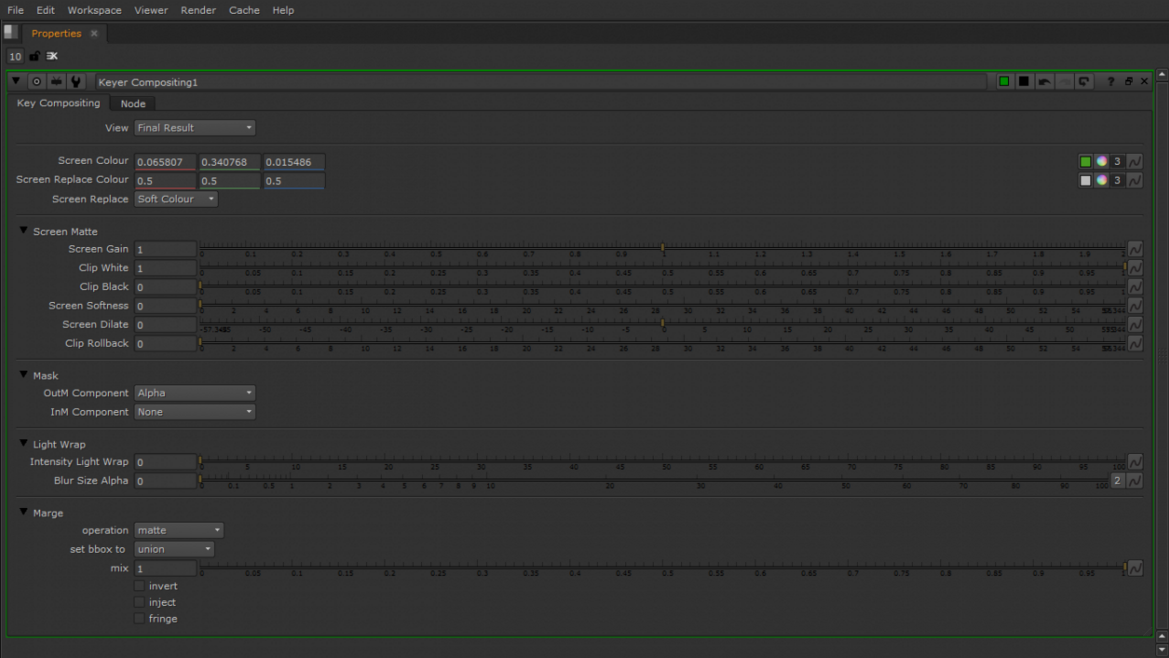This screenshot has width=1169, height=658.
Task: Click the center-node icon in the header
Action: click(x=36, y=81)
